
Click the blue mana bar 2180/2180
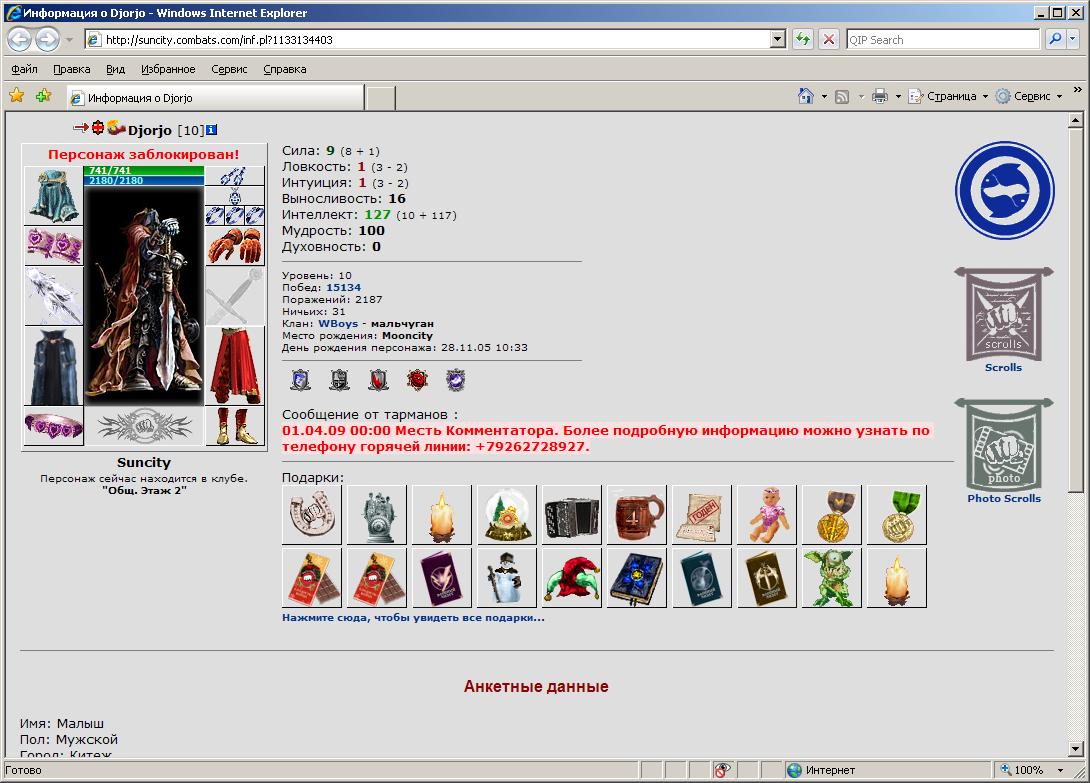[144, 180]
